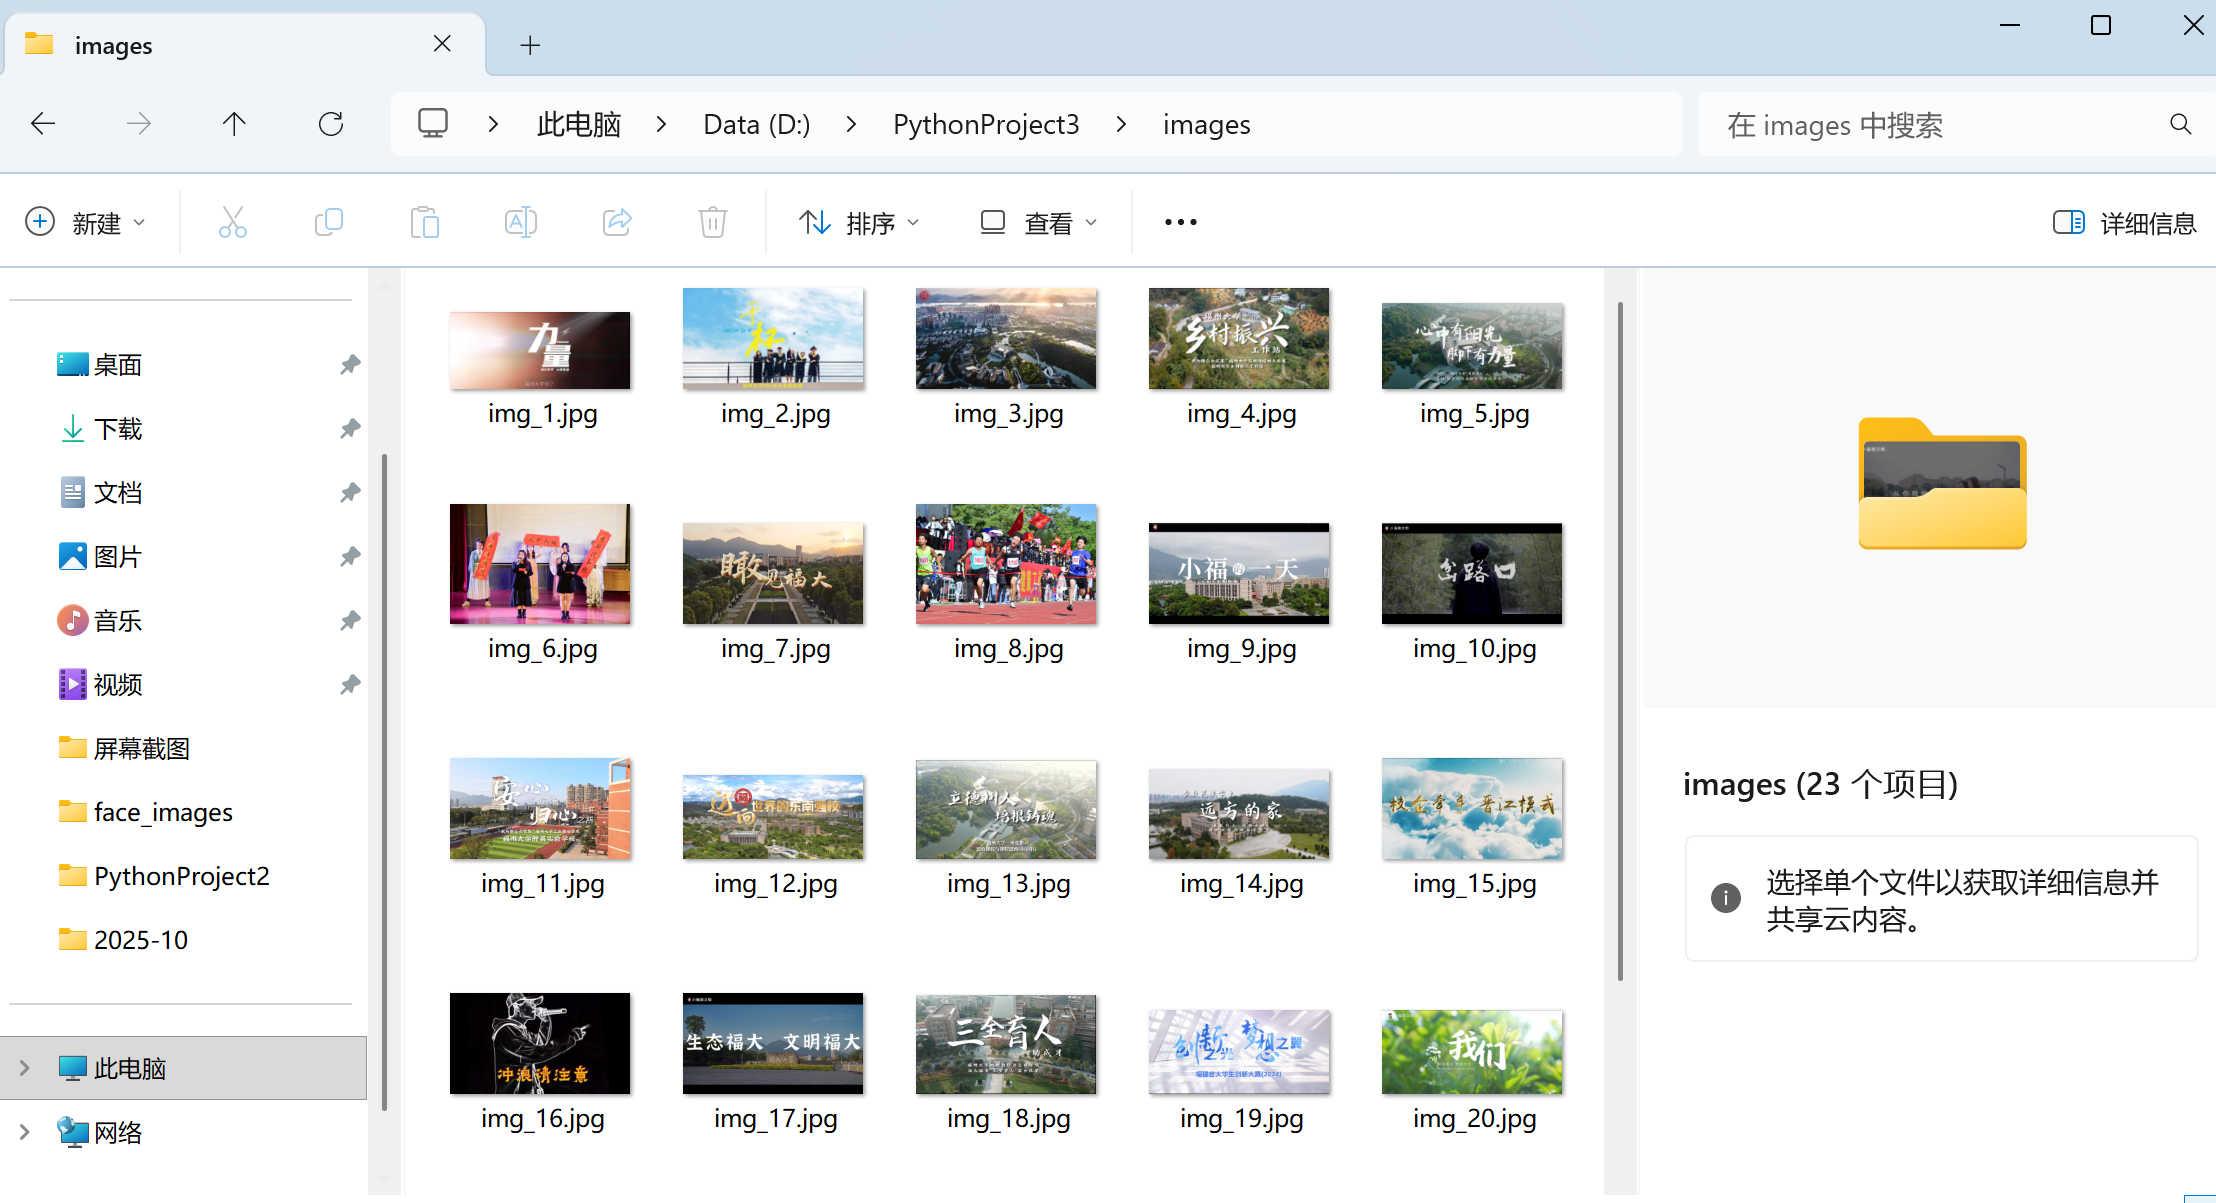Image resolution: width=2216 pixels, height=1203 pixels.
Task: Refresh the folder view
Action: [332, 123]
